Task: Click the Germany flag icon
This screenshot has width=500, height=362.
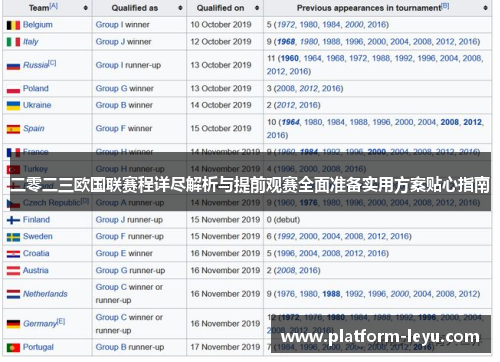Action: 13,324
